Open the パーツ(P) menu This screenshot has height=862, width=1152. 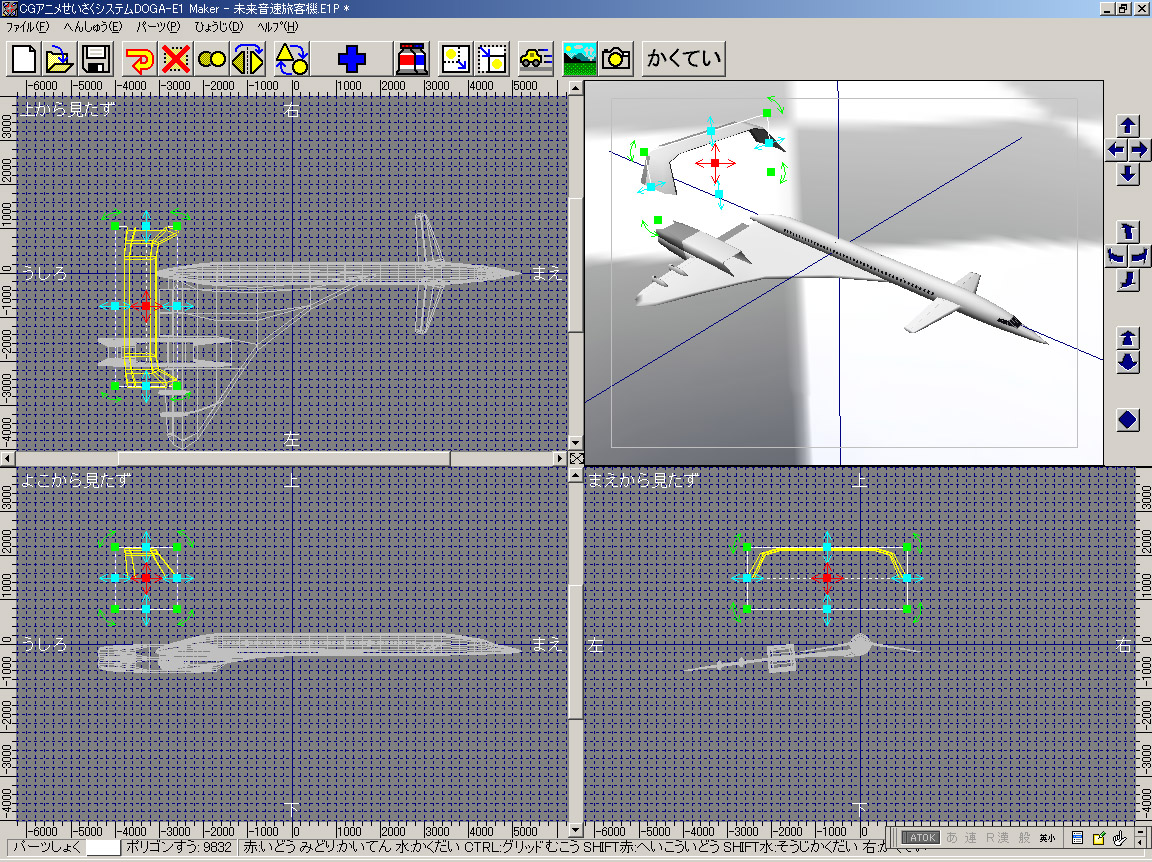tap(158, 26)
